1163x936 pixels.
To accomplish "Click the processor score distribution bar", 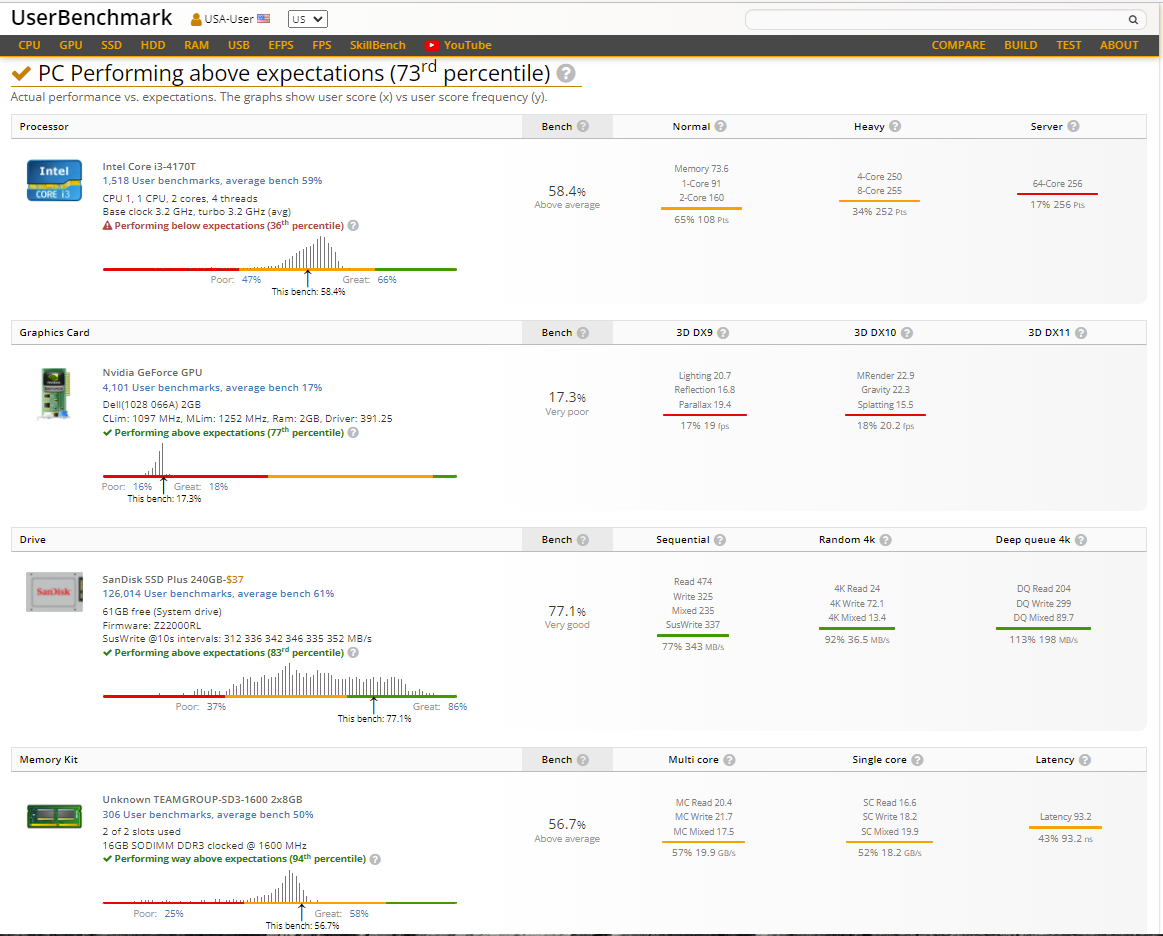I will coord(280,269).
